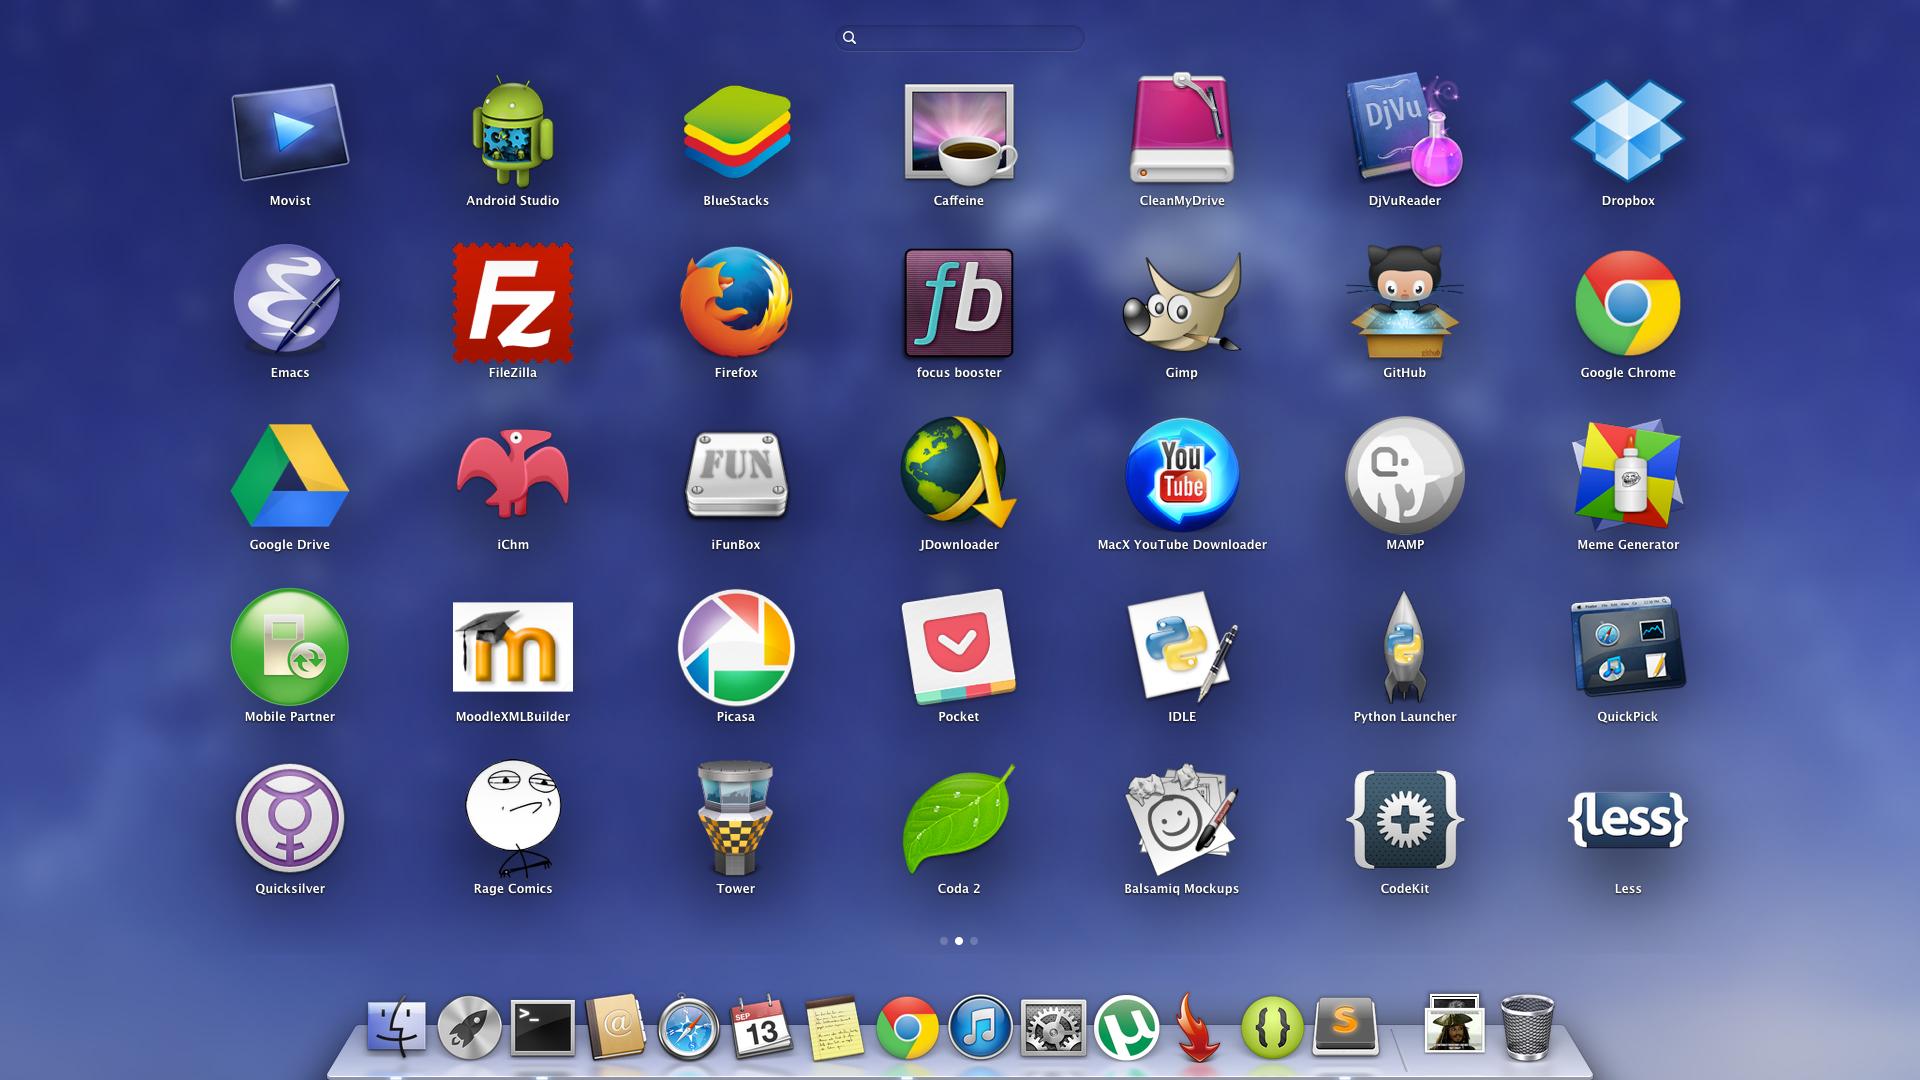Image resolution: width=1920 pixels, height=1080 pixels.
Task: Open Python Launcher
Action: 1405,647
